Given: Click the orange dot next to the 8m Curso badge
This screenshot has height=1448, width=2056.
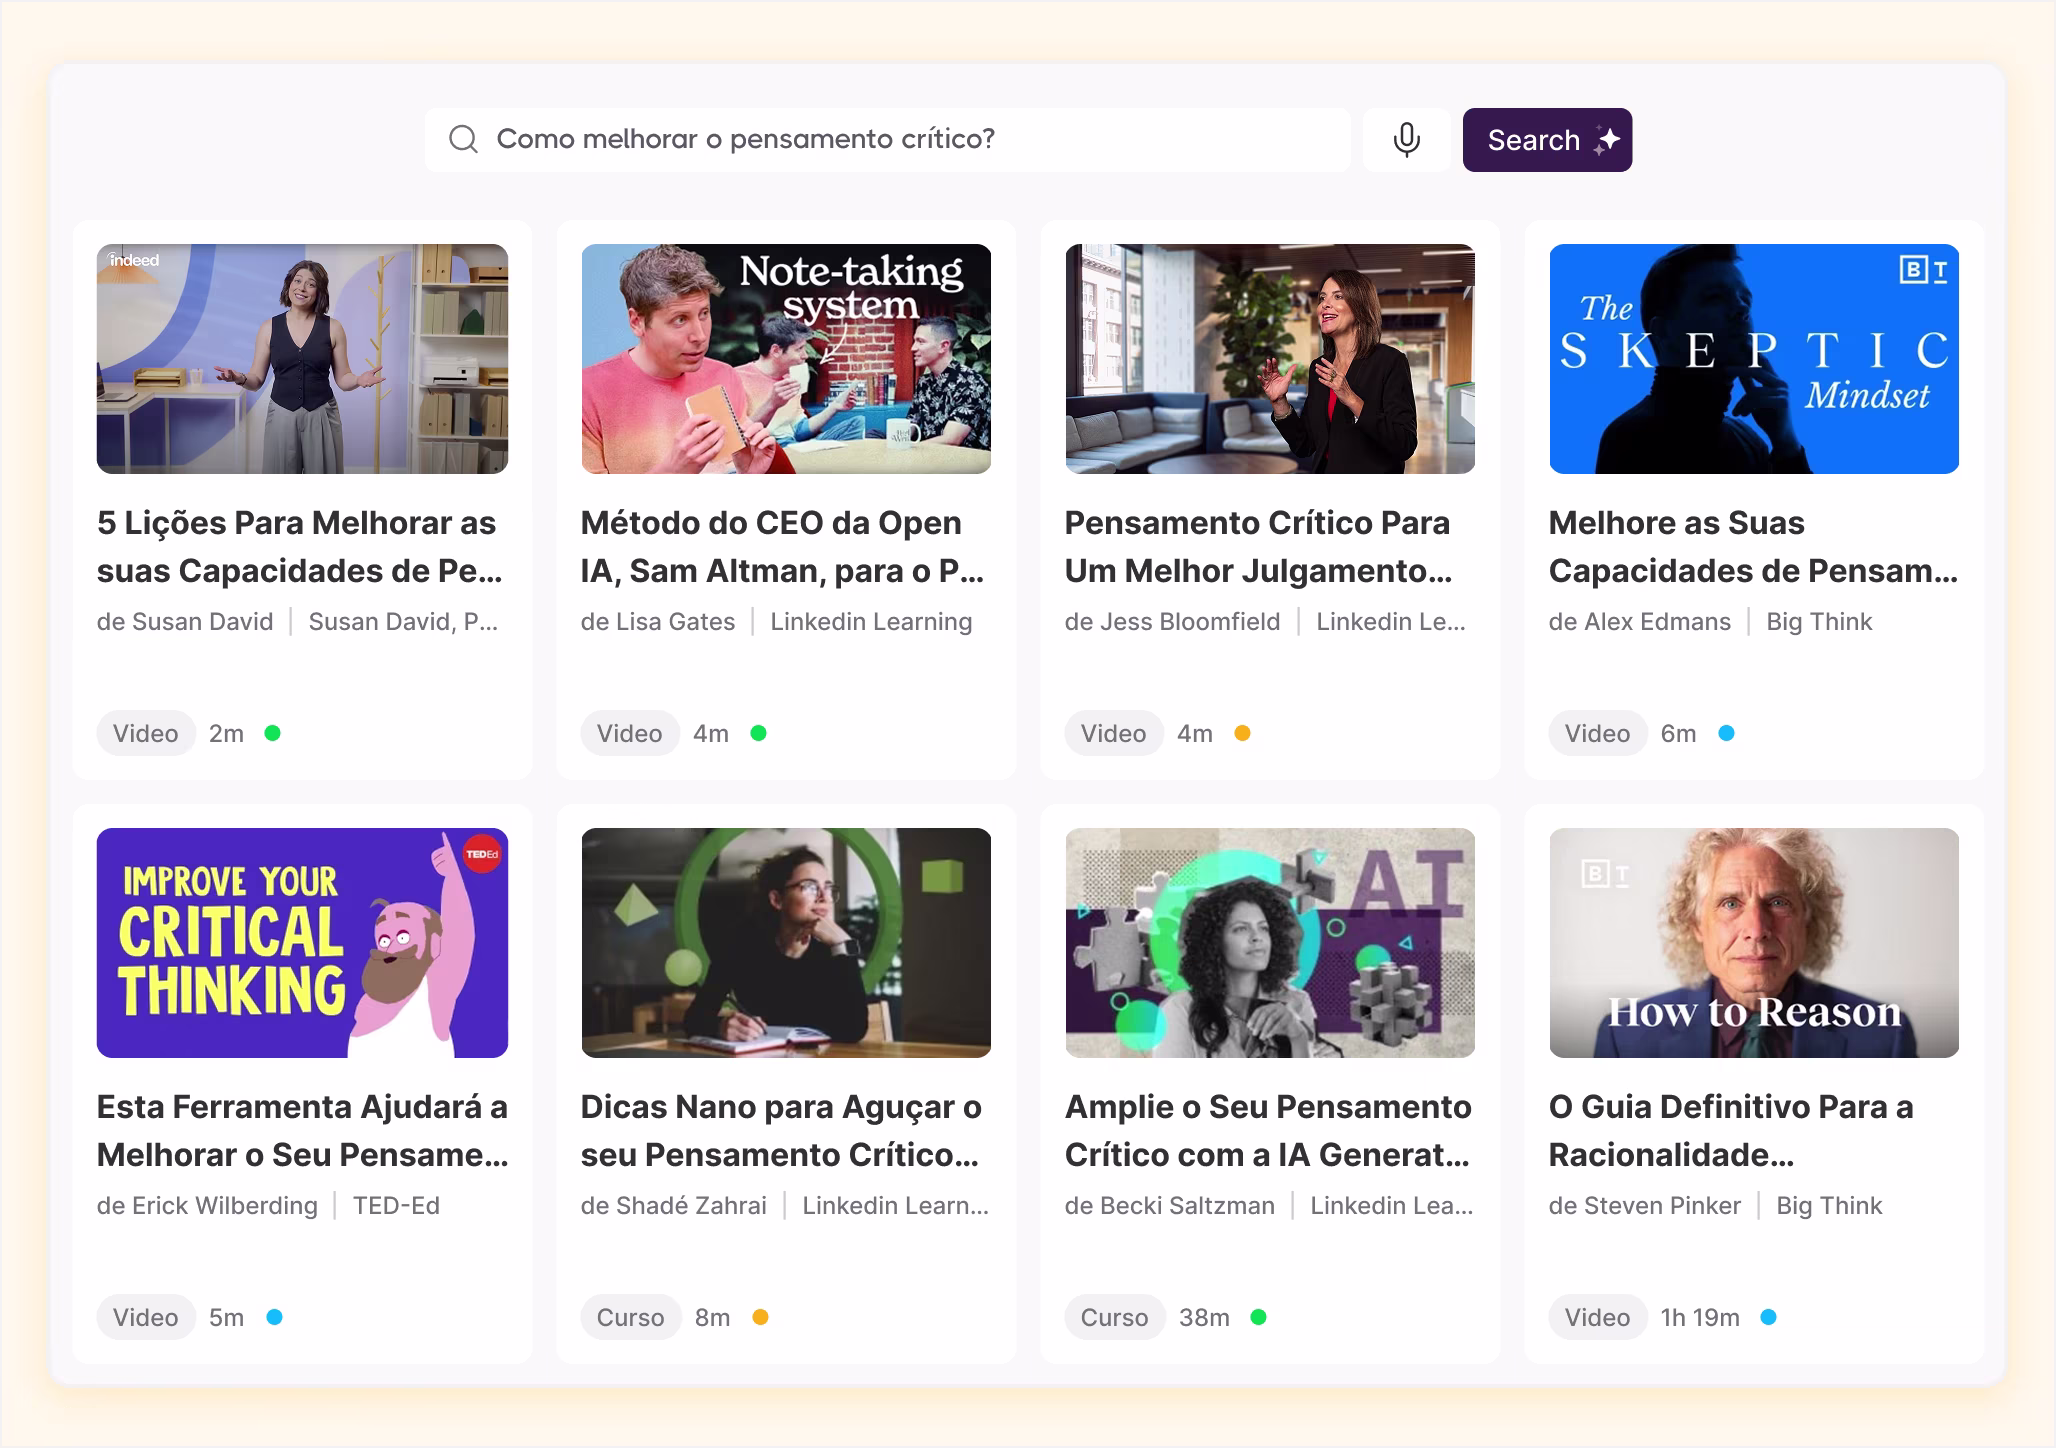Looking at the screenshot, I should pos(760,1317).
